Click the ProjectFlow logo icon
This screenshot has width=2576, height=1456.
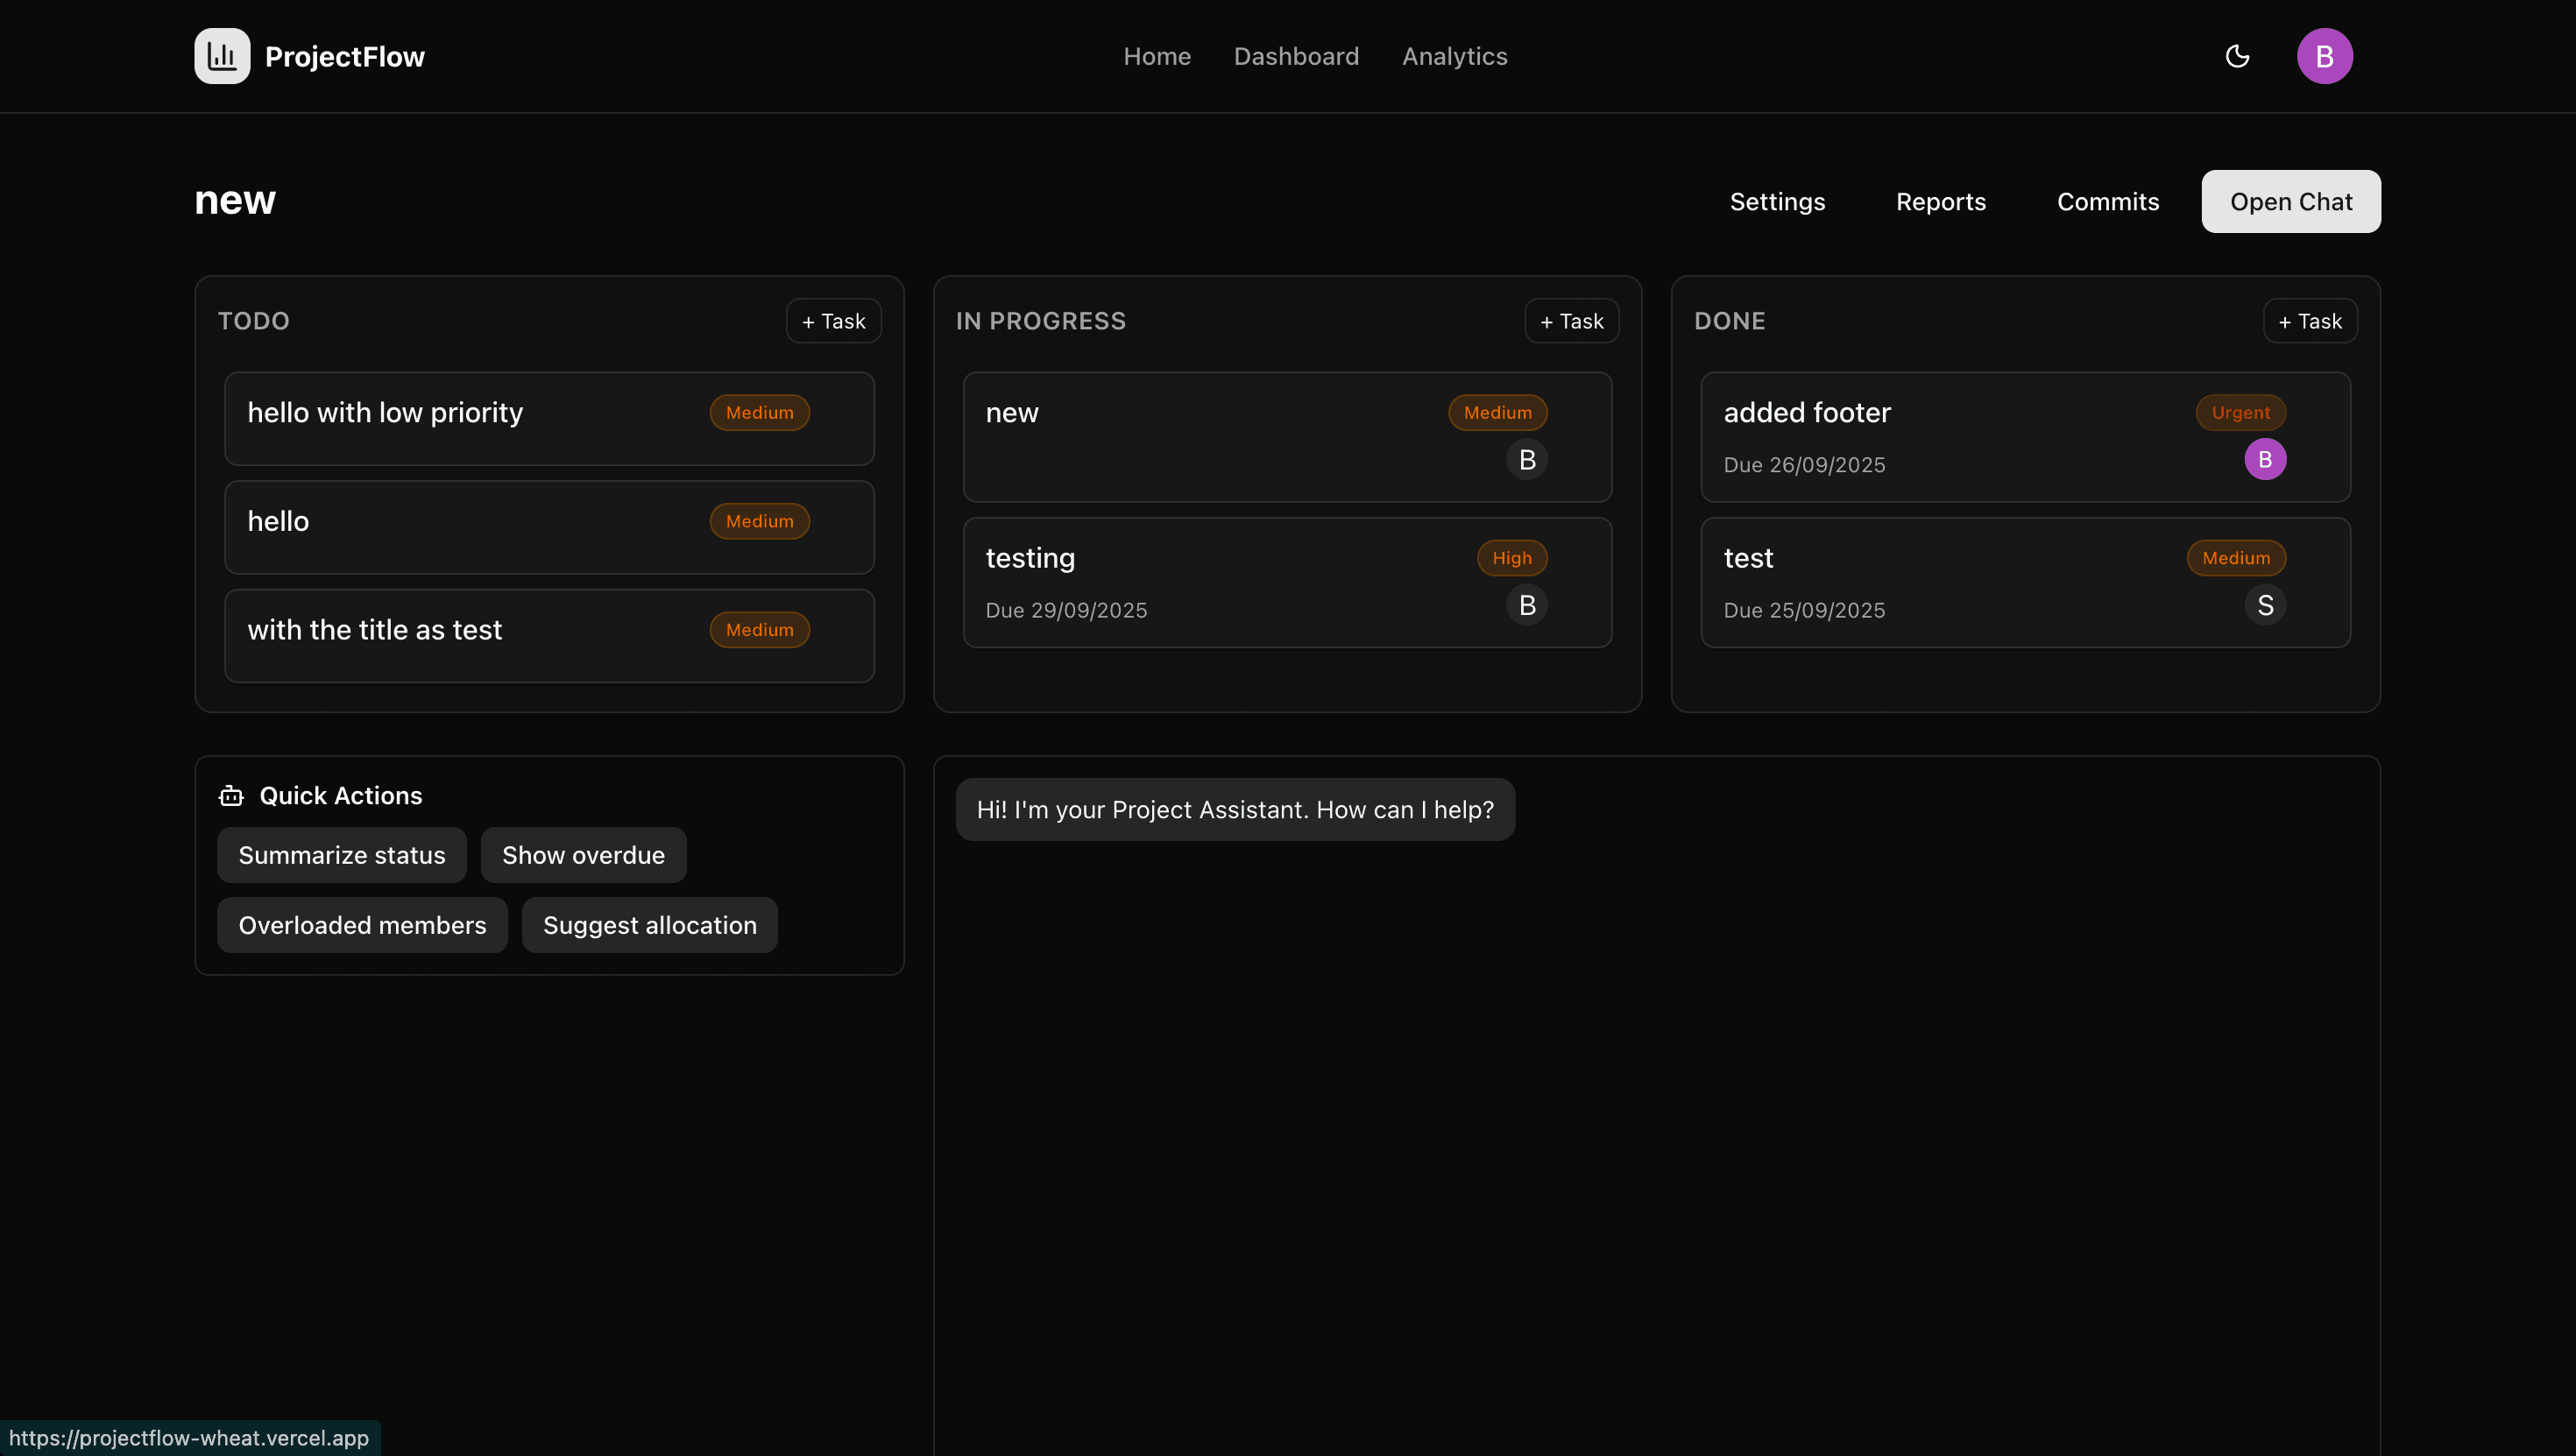click(221, 56)
